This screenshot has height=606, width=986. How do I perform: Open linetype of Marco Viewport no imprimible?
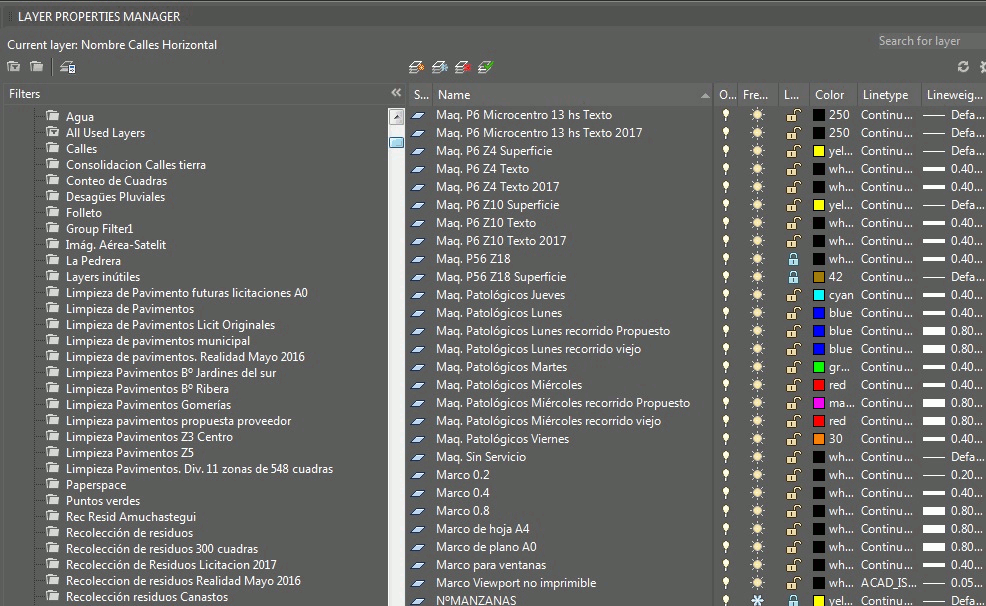(x=889, y=583)
